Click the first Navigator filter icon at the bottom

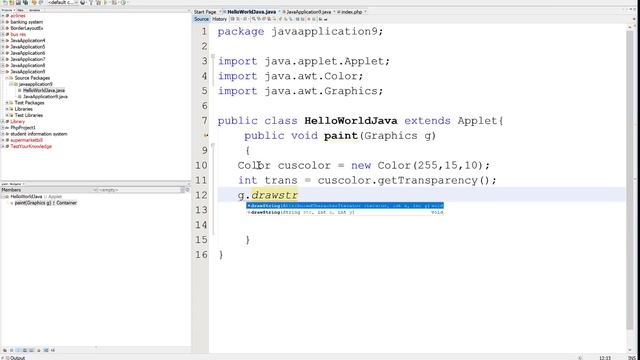point(5,350)
